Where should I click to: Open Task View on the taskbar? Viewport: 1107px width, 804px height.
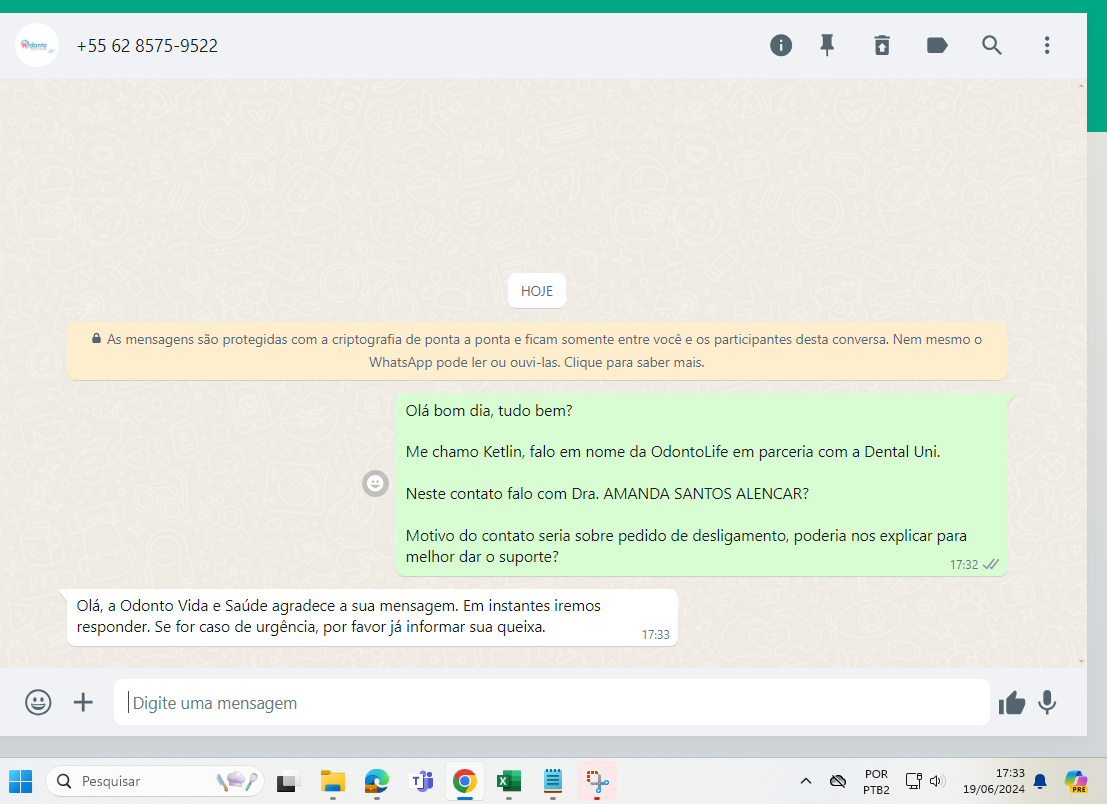[x=287, y=781]
